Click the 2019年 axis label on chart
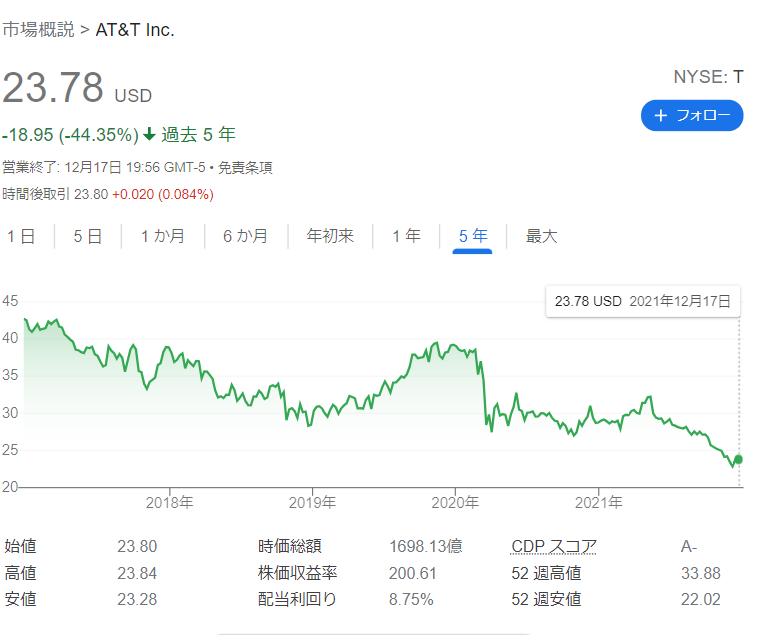This screenshot has width=767, height=635. (x=312, y=502)
